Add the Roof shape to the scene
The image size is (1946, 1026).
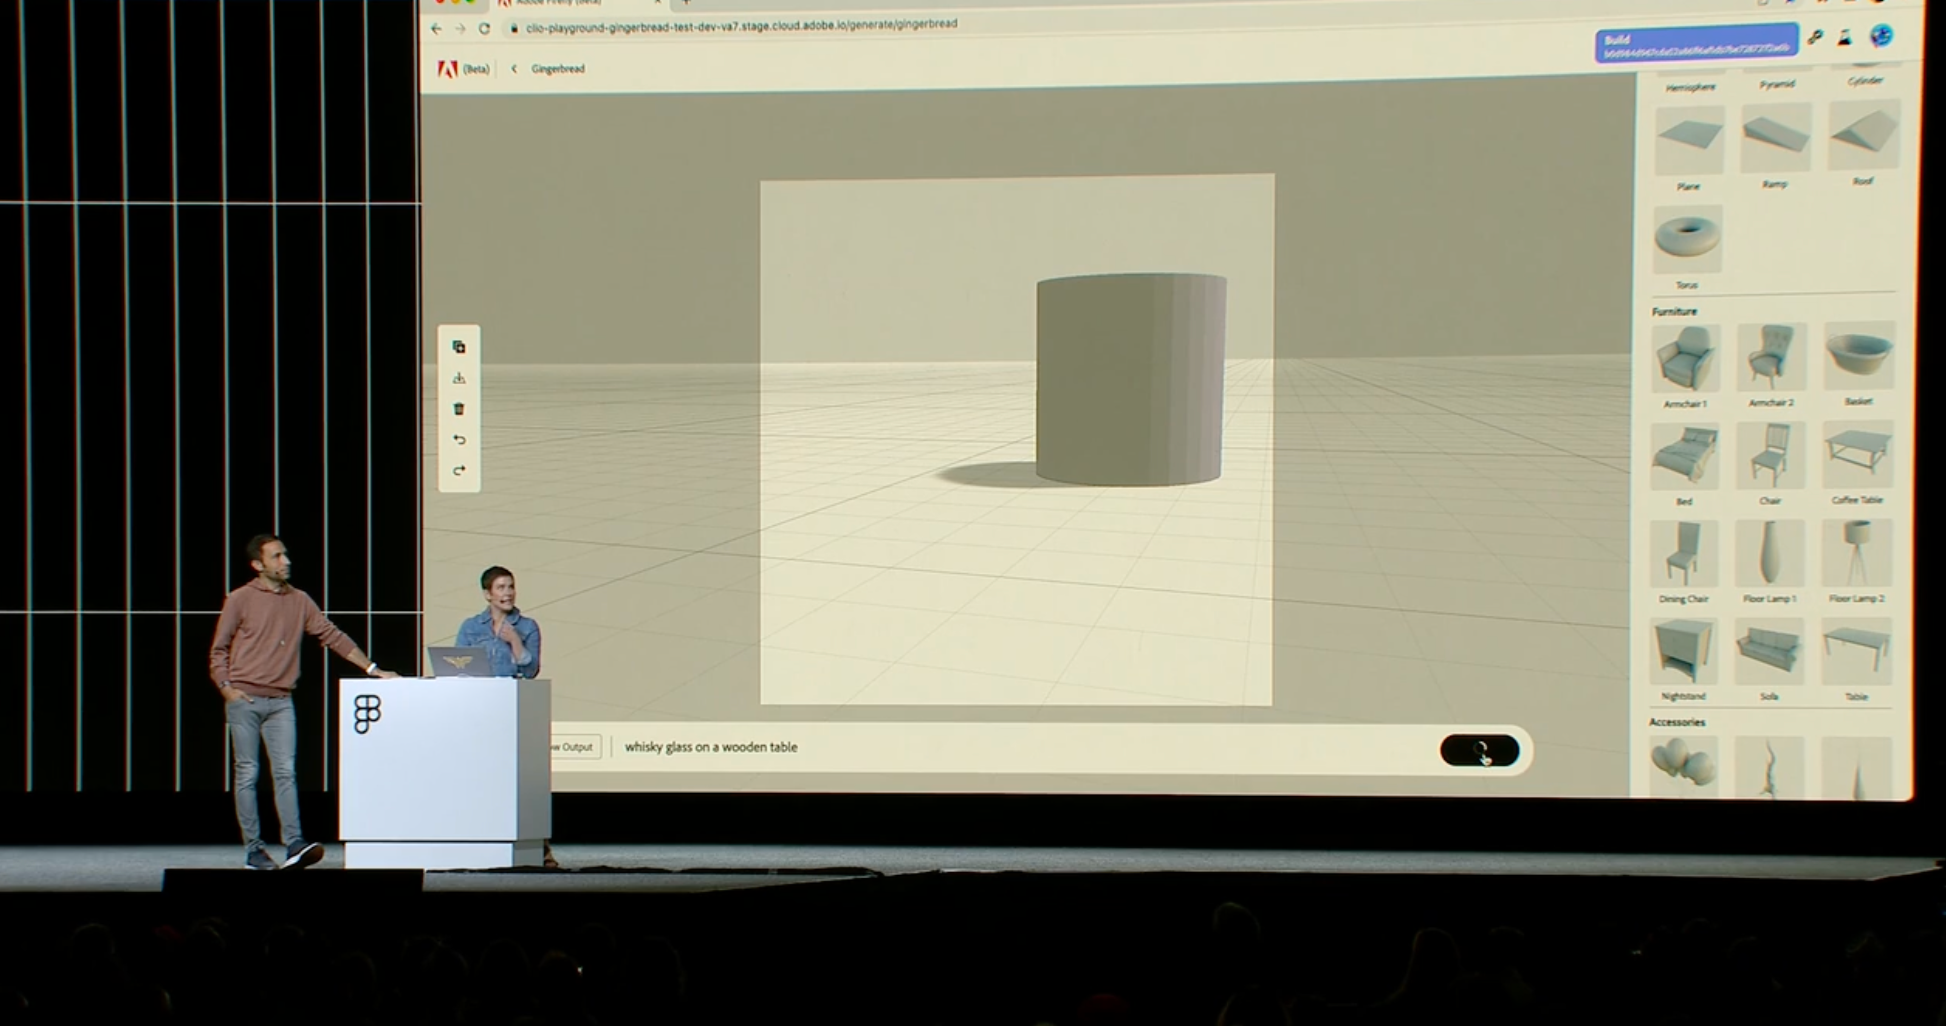point(1863,135)
